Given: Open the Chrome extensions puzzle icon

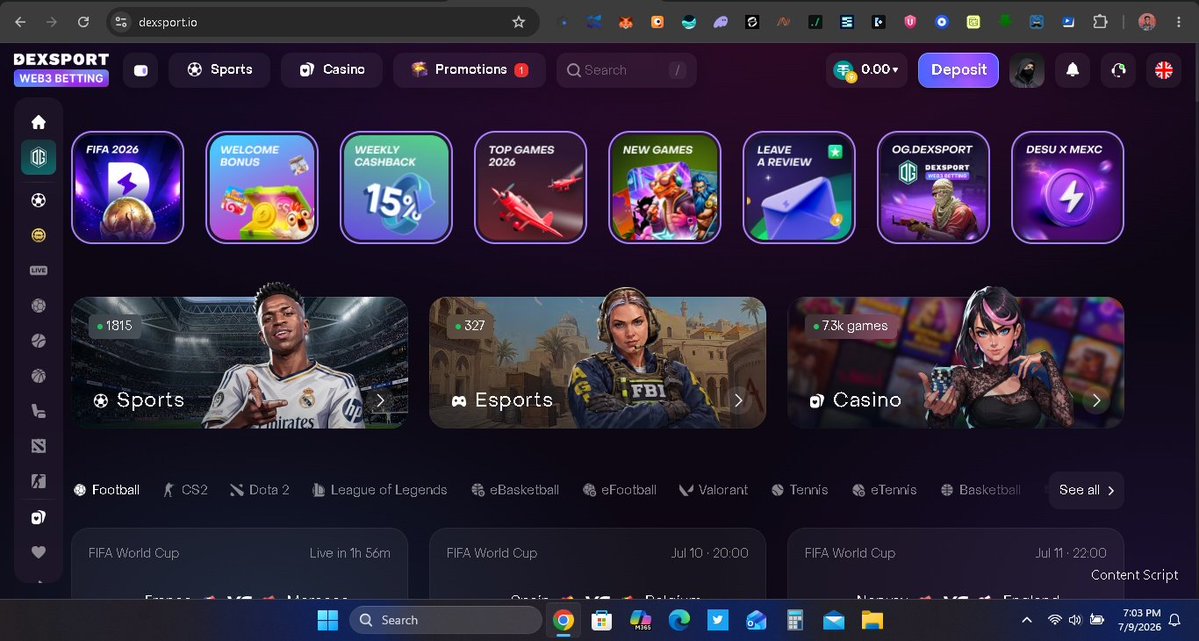Looking at the screenshot, I should click(x=1100, y=22).
